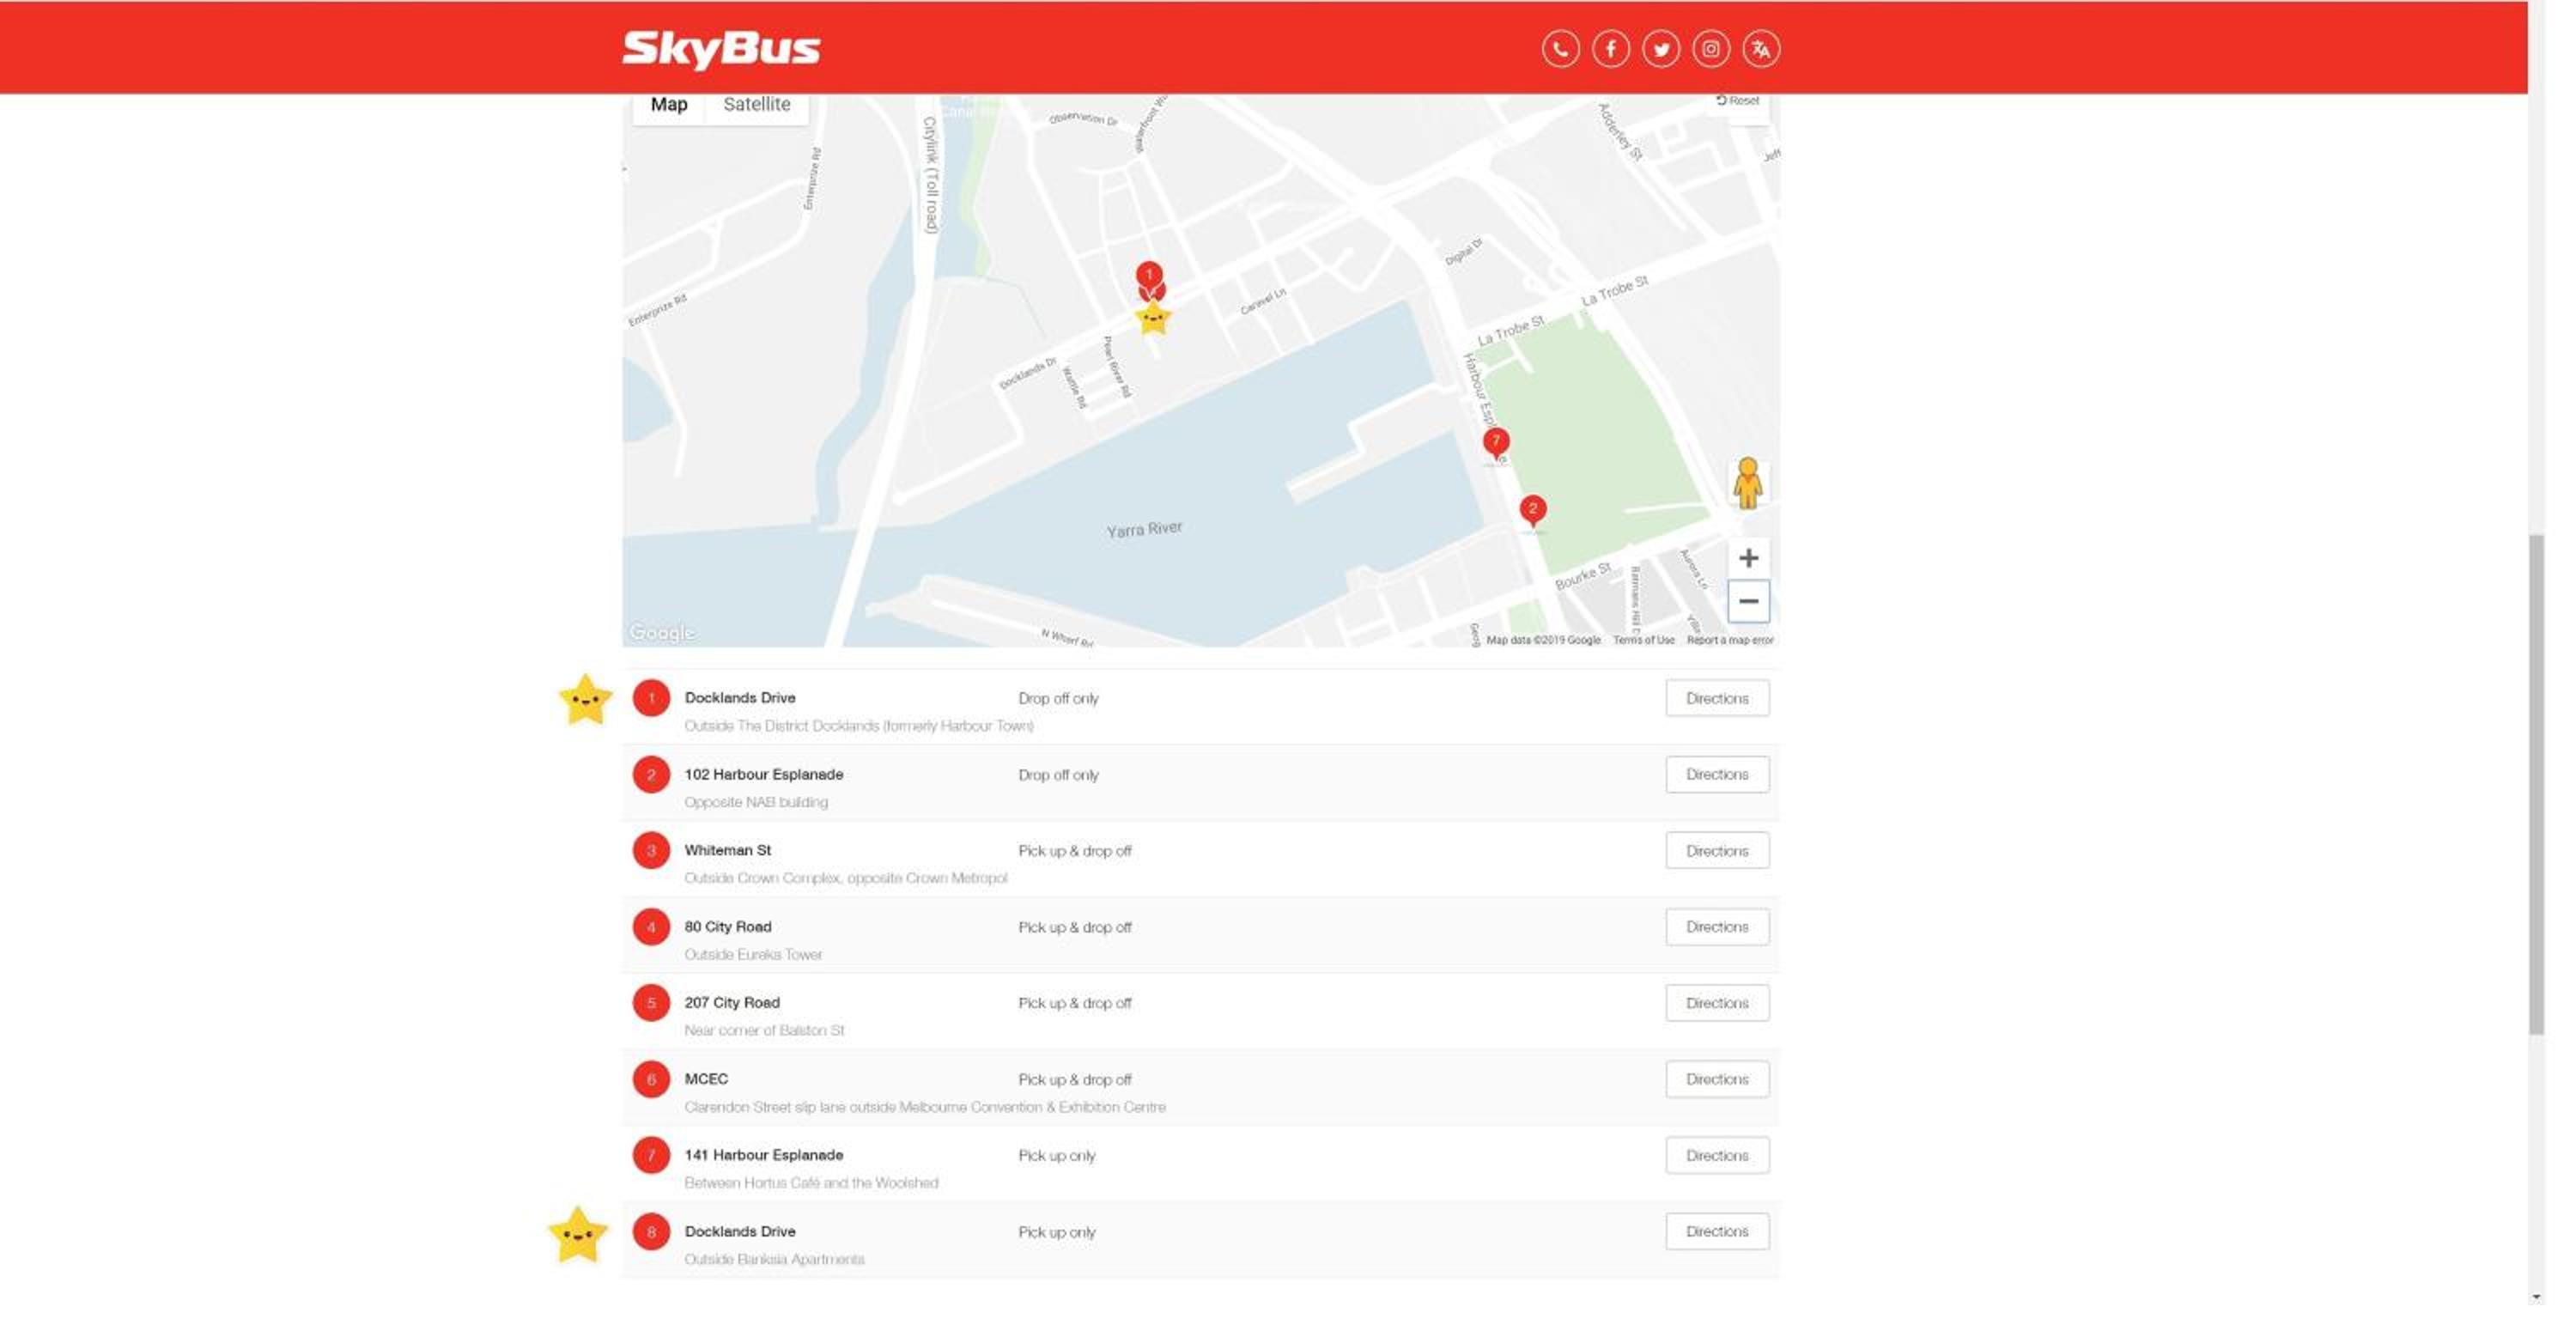The image size is (2576, 1343).
Task: Click the star marker on the map
Action: click(x=1152, y=319)
